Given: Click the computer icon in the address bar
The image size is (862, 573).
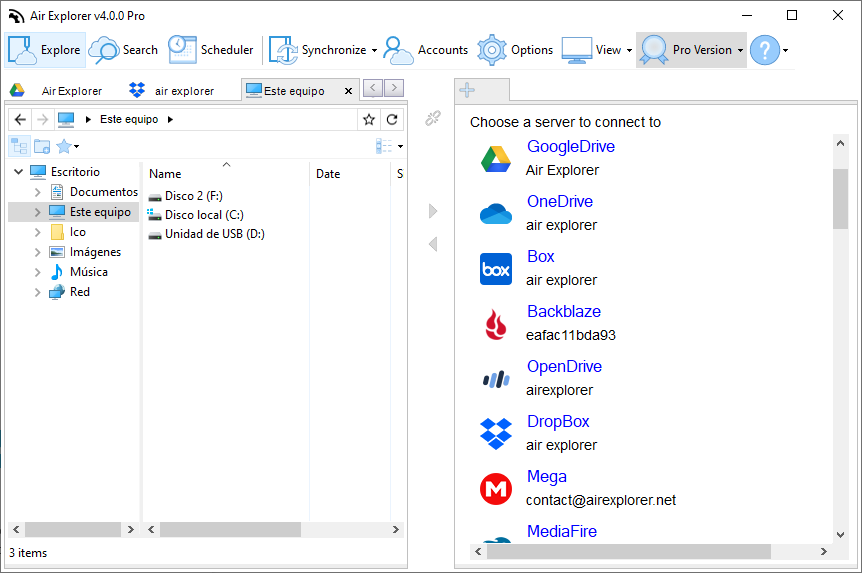Looking at the screenshot, I should click(66, 119).
